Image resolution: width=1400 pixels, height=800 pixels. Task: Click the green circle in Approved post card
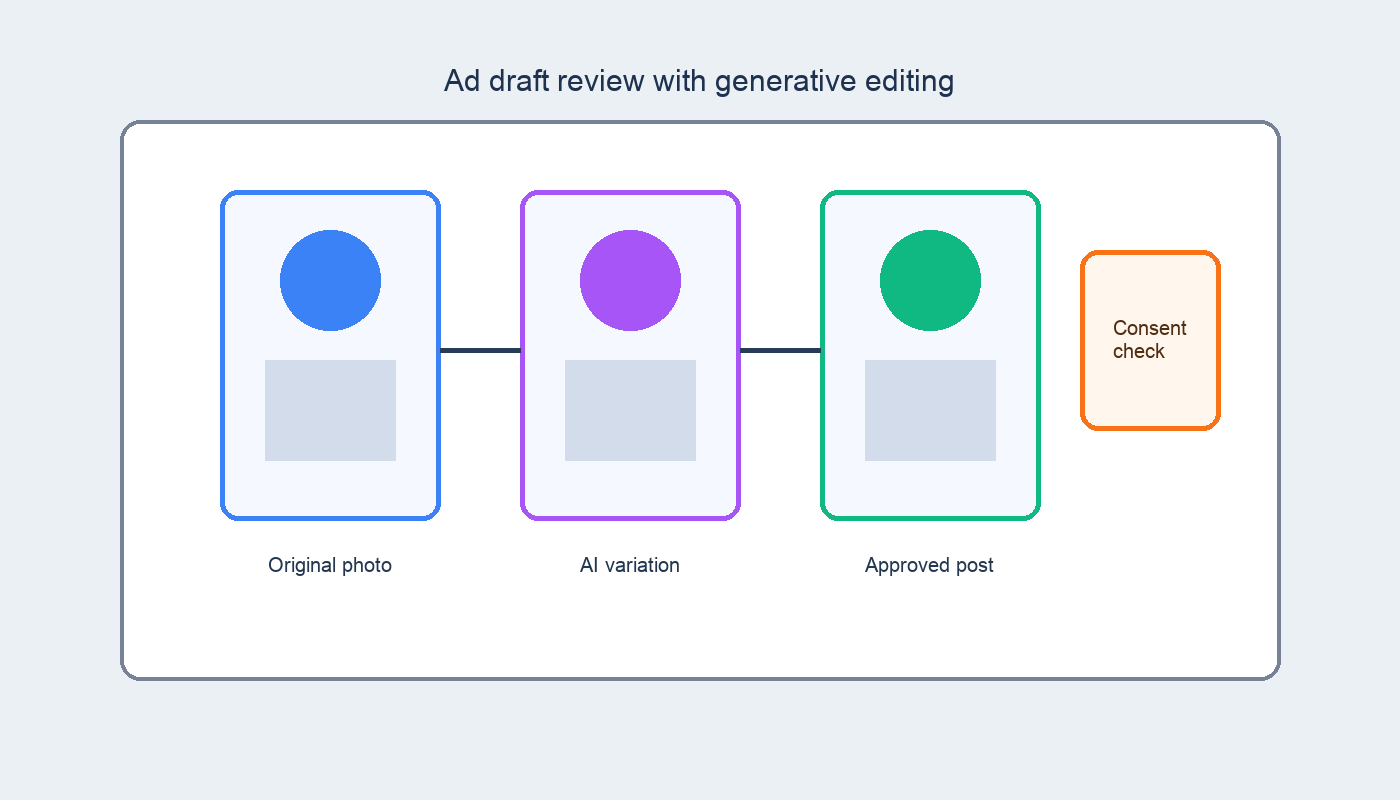(x=930, y=280)
